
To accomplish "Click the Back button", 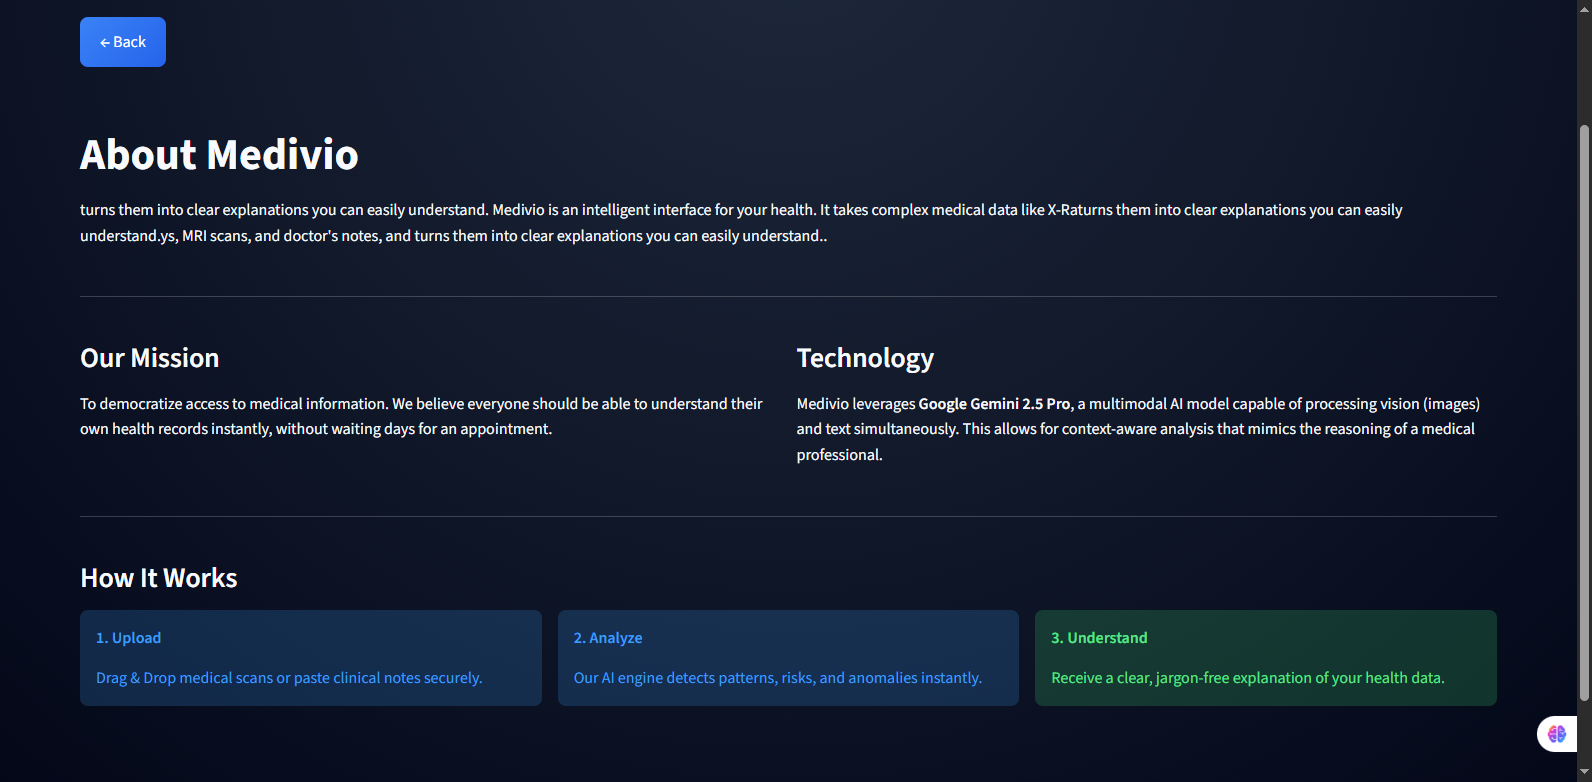I will (123, 42).
